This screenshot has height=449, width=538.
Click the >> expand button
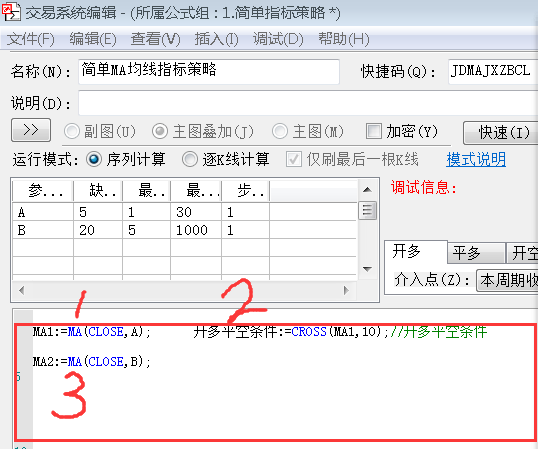click(31, 130)
